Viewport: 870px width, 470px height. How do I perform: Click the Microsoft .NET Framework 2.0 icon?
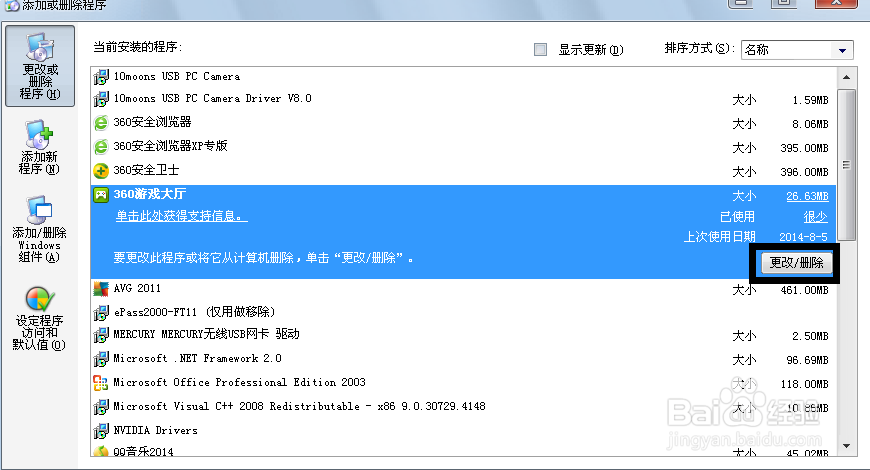(x=101, y=359)
